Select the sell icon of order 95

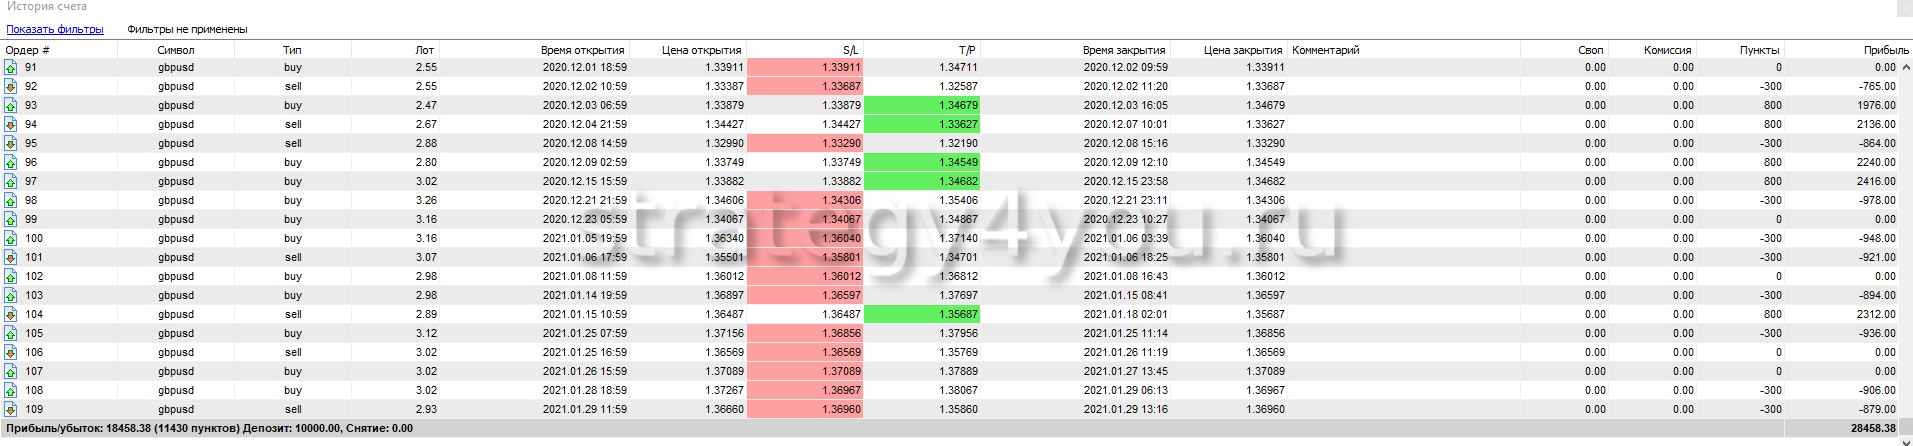[10, 144]
